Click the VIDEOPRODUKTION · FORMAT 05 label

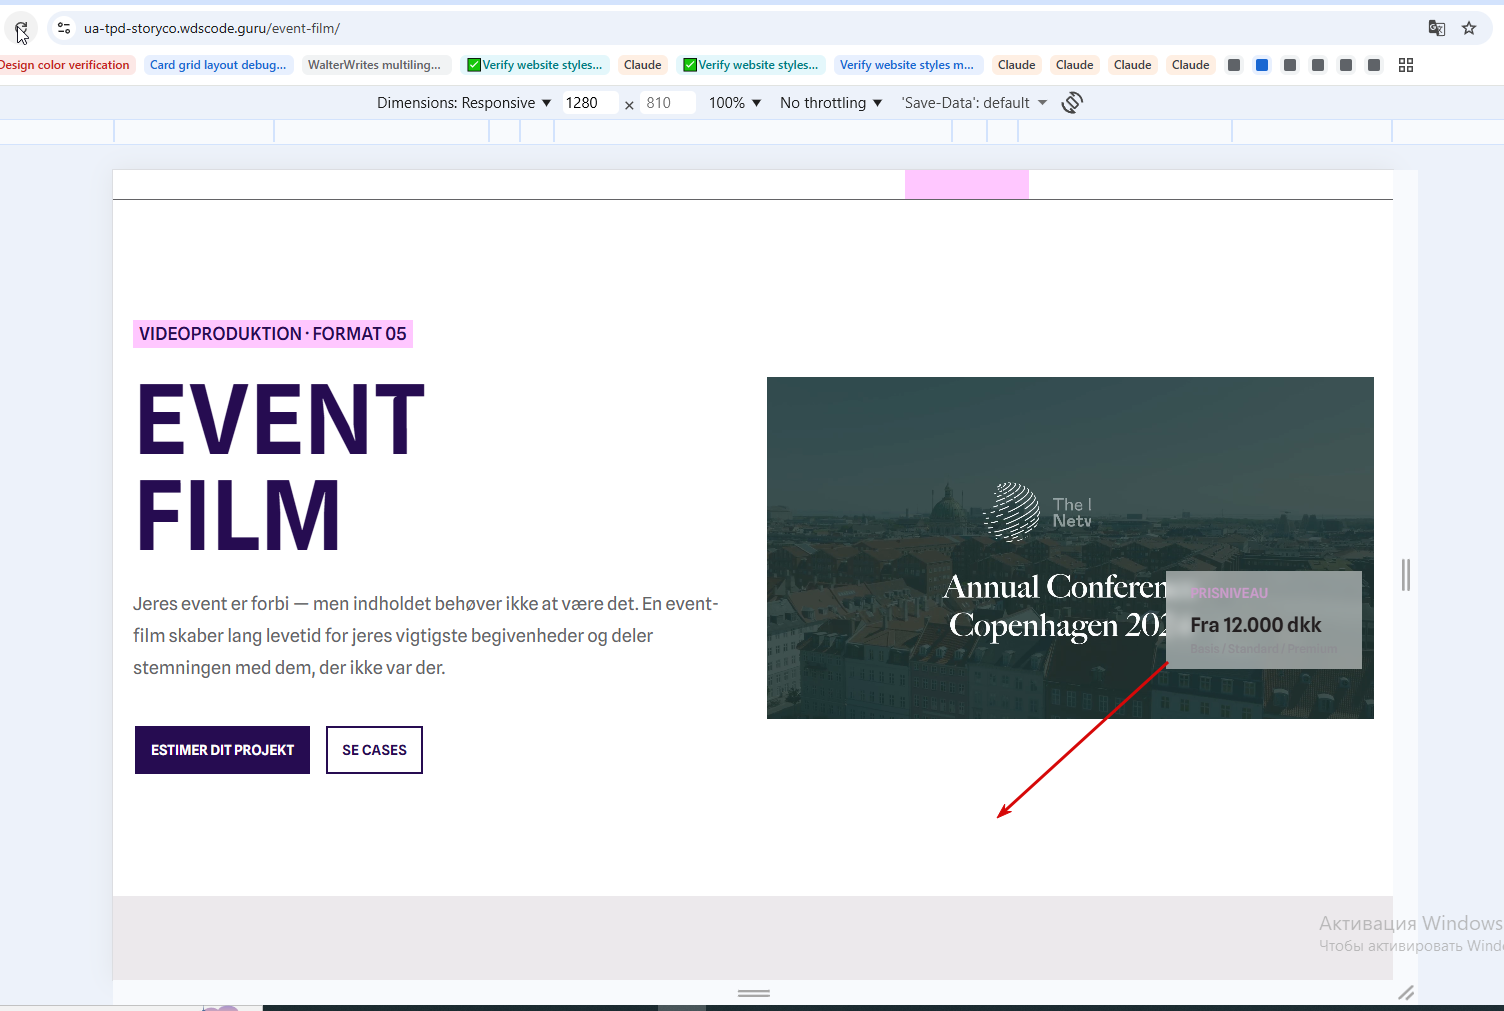(x=273, y=334)
